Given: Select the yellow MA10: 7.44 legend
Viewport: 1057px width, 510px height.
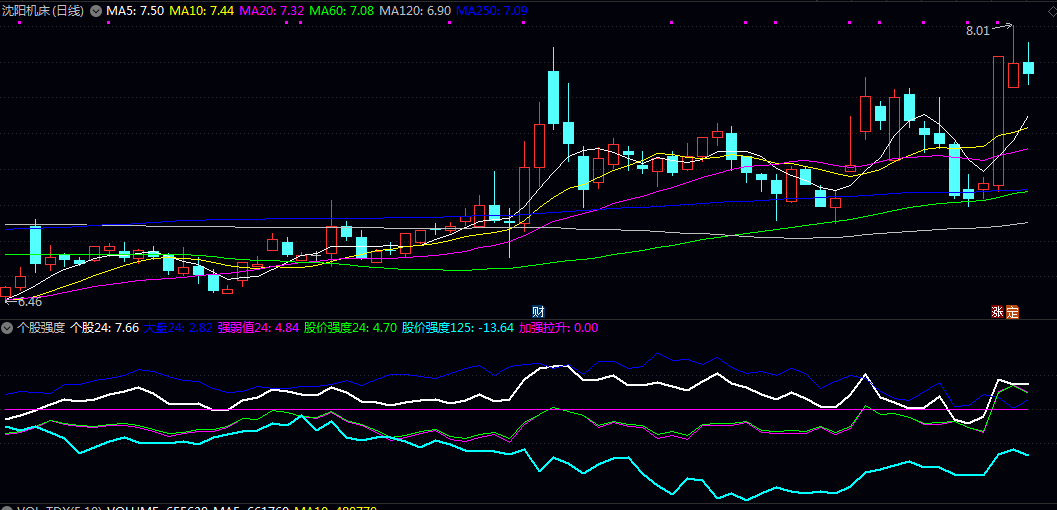Looking at the screenshot, I should pos(203,11).
